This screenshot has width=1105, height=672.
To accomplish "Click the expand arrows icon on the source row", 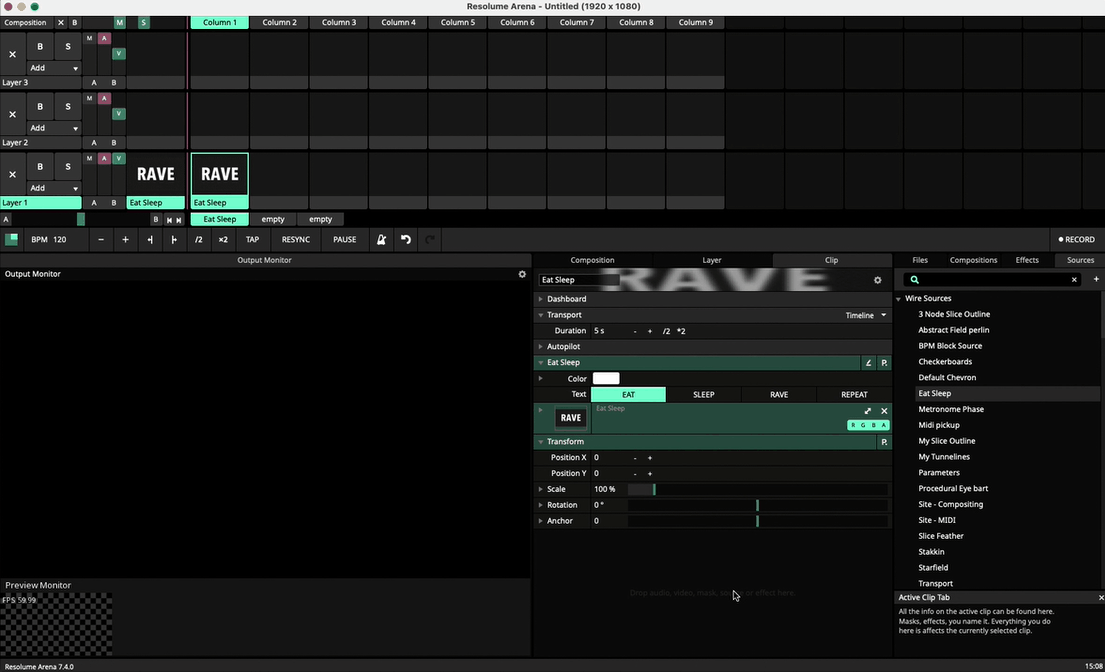I will (x=867, y=411).
